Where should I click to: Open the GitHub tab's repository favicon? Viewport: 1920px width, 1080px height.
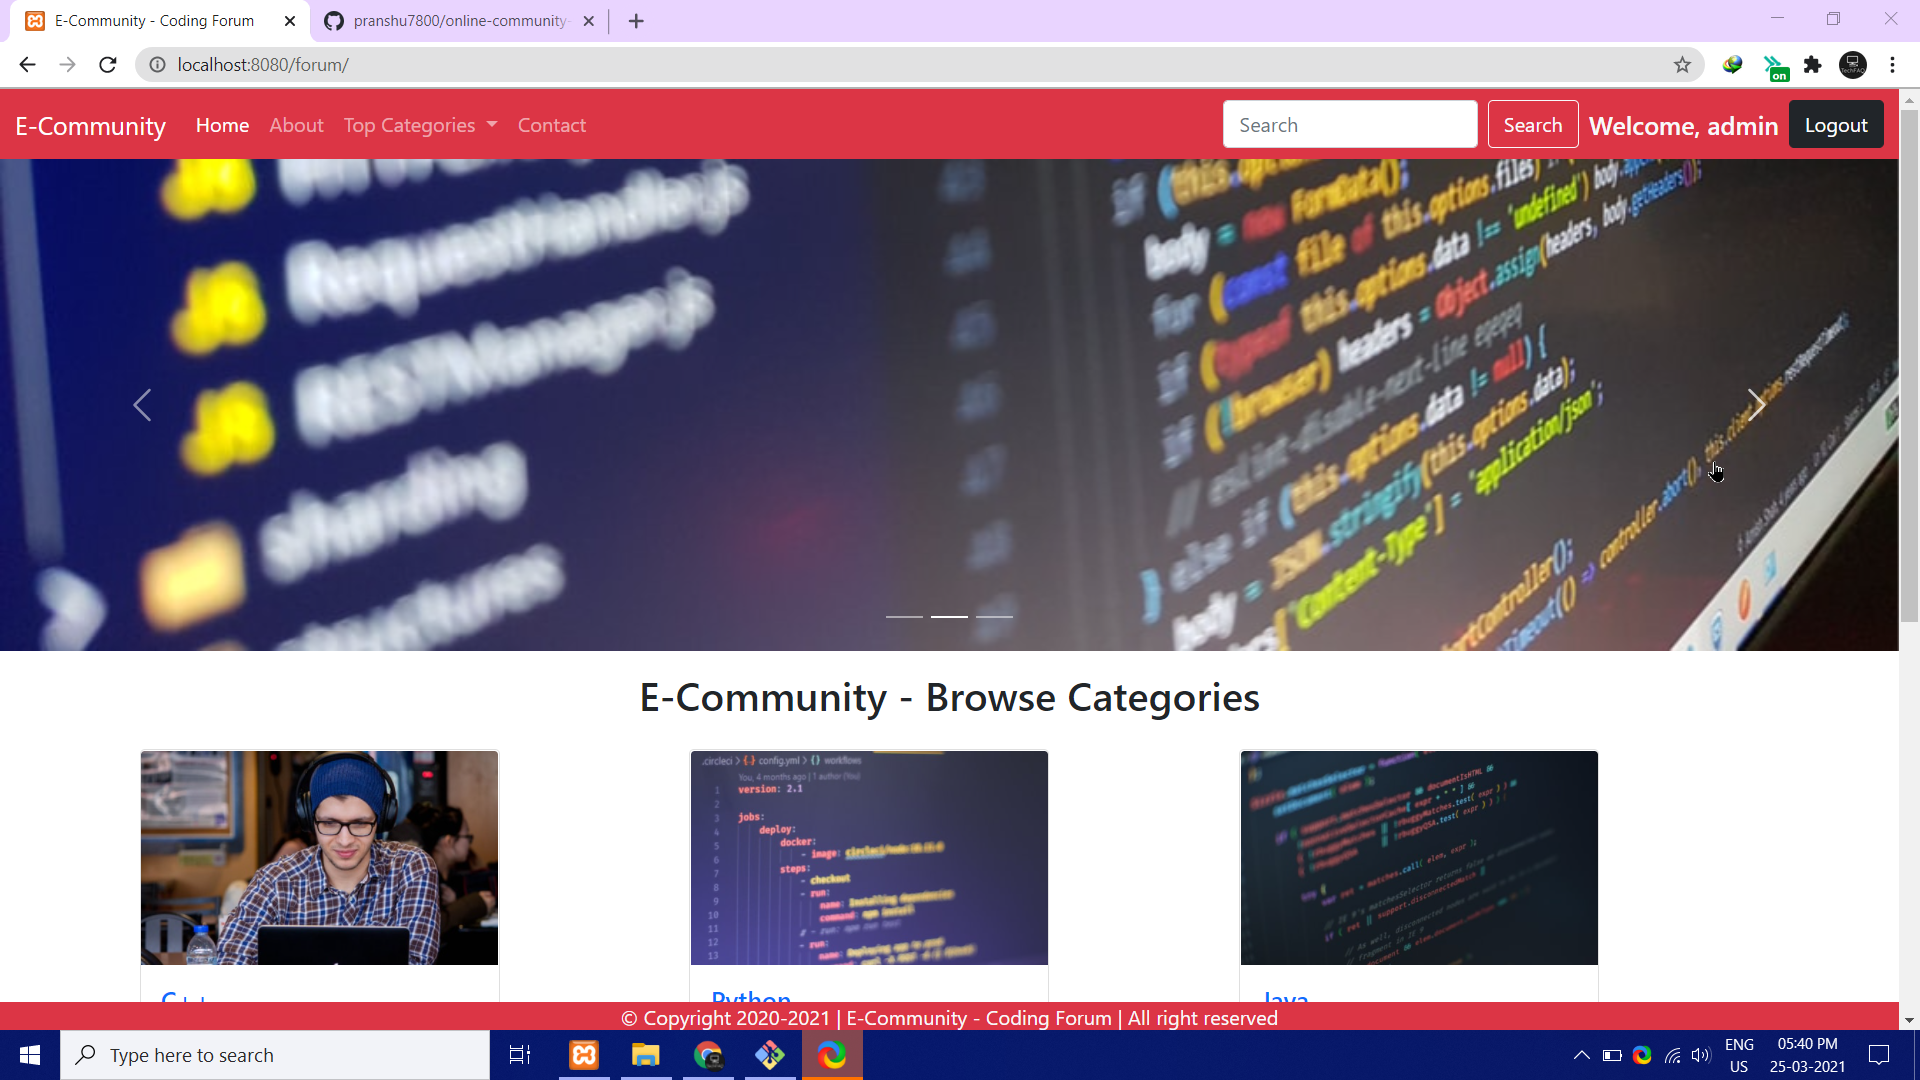[x=334, y=20]
